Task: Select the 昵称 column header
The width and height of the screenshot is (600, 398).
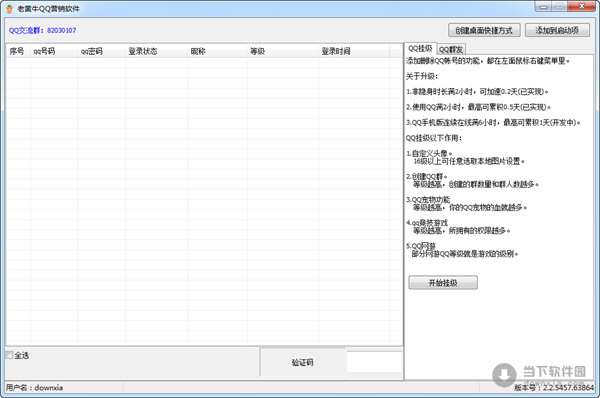Action: click(x=217, y=51)
